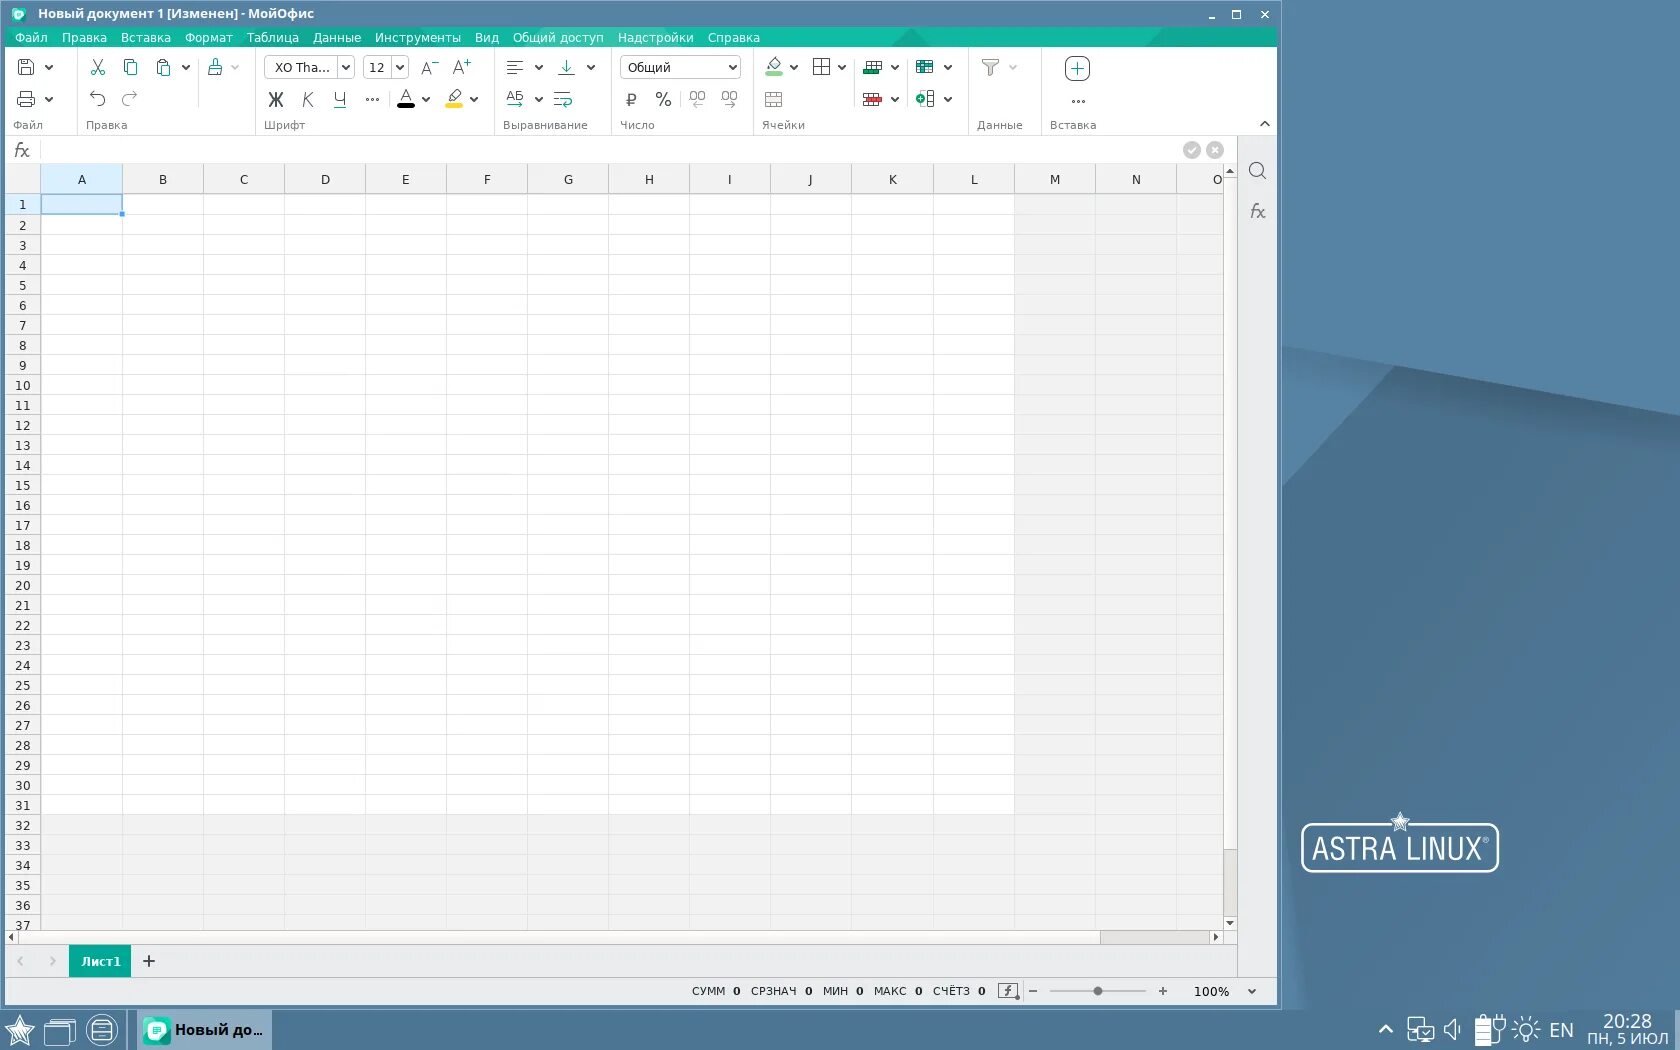This screenshot has height=1050, width=1680.
Task: Open the Вставка menu in menu bar
Action: click(x=146, y=37)
